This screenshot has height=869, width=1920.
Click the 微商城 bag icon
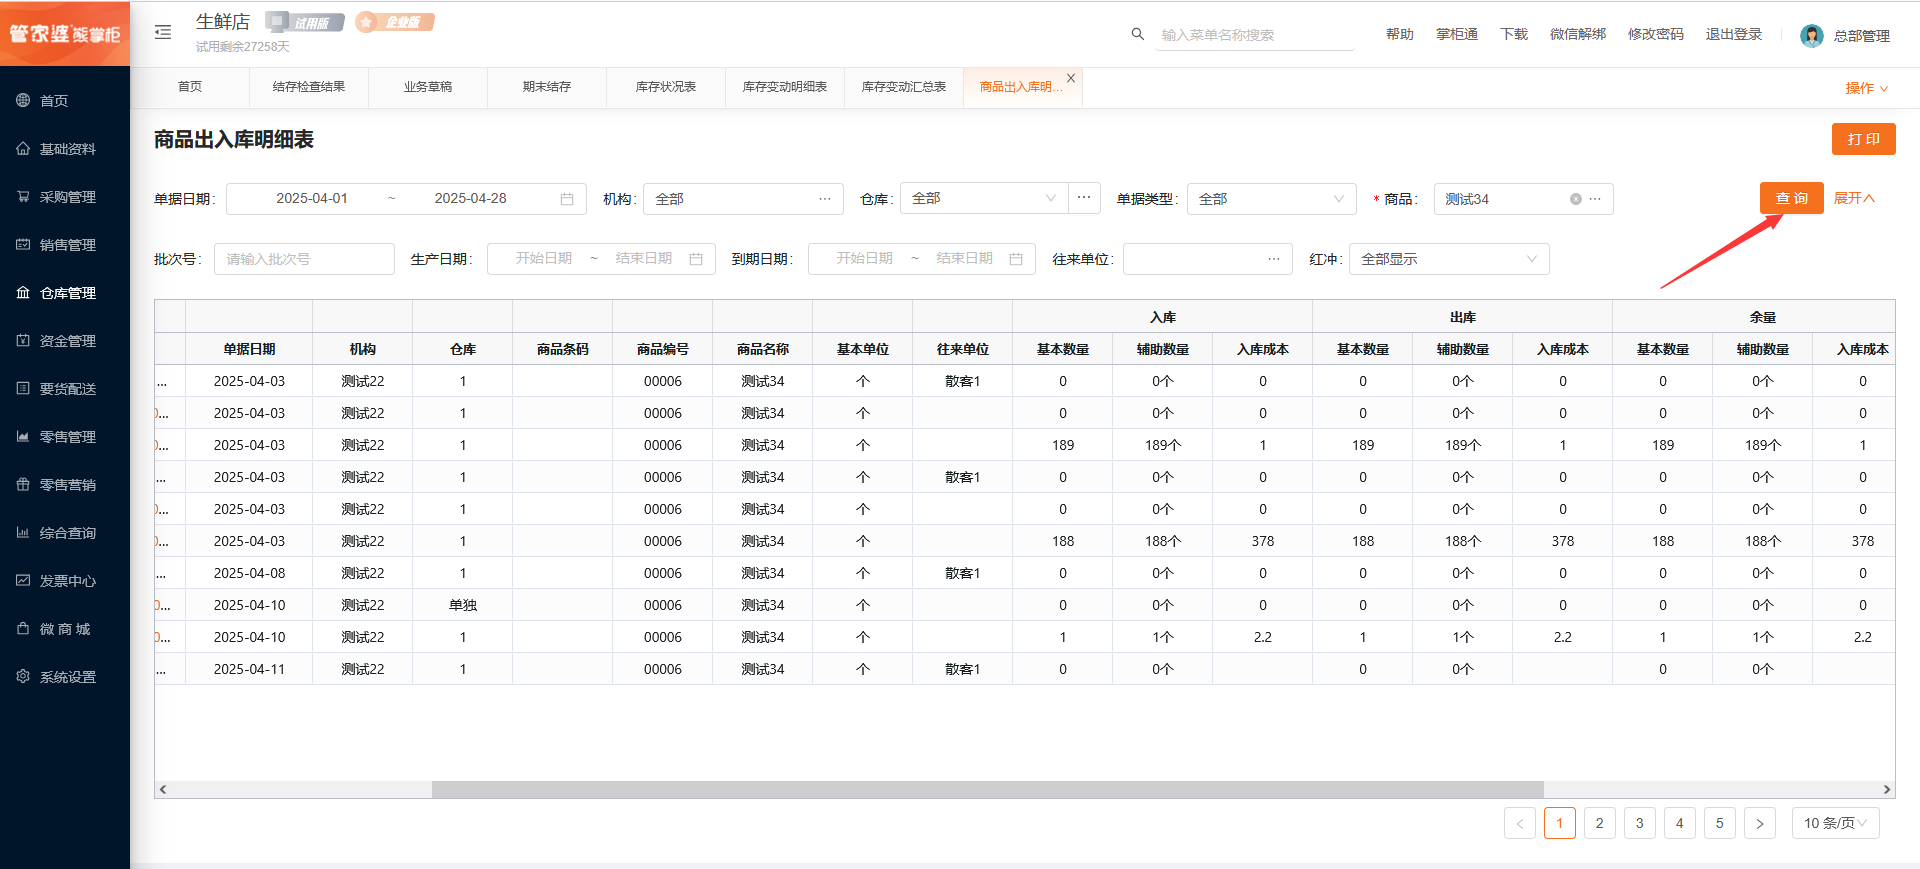point(23,628)
